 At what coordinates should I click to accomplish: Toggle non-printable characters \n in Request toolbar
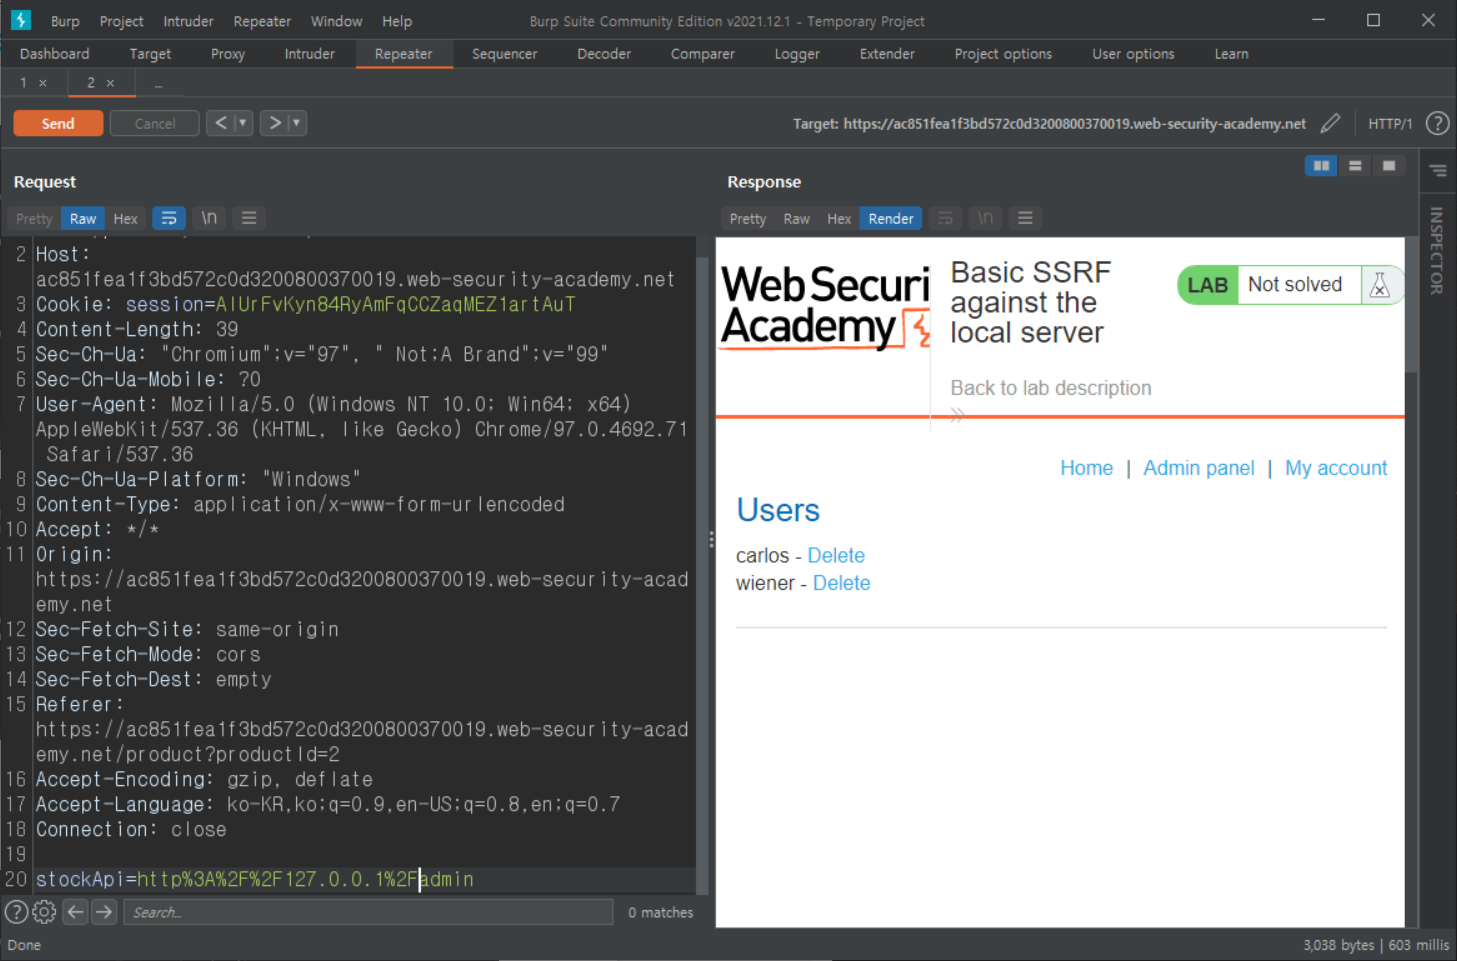209,218
